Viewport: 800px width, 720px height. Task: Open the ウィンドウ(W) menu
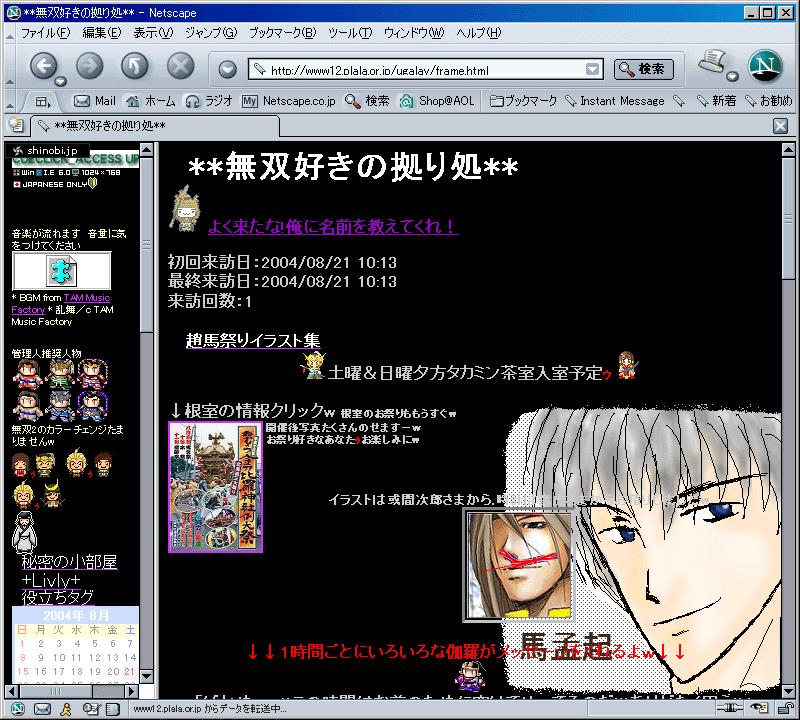tap(414, 33)
